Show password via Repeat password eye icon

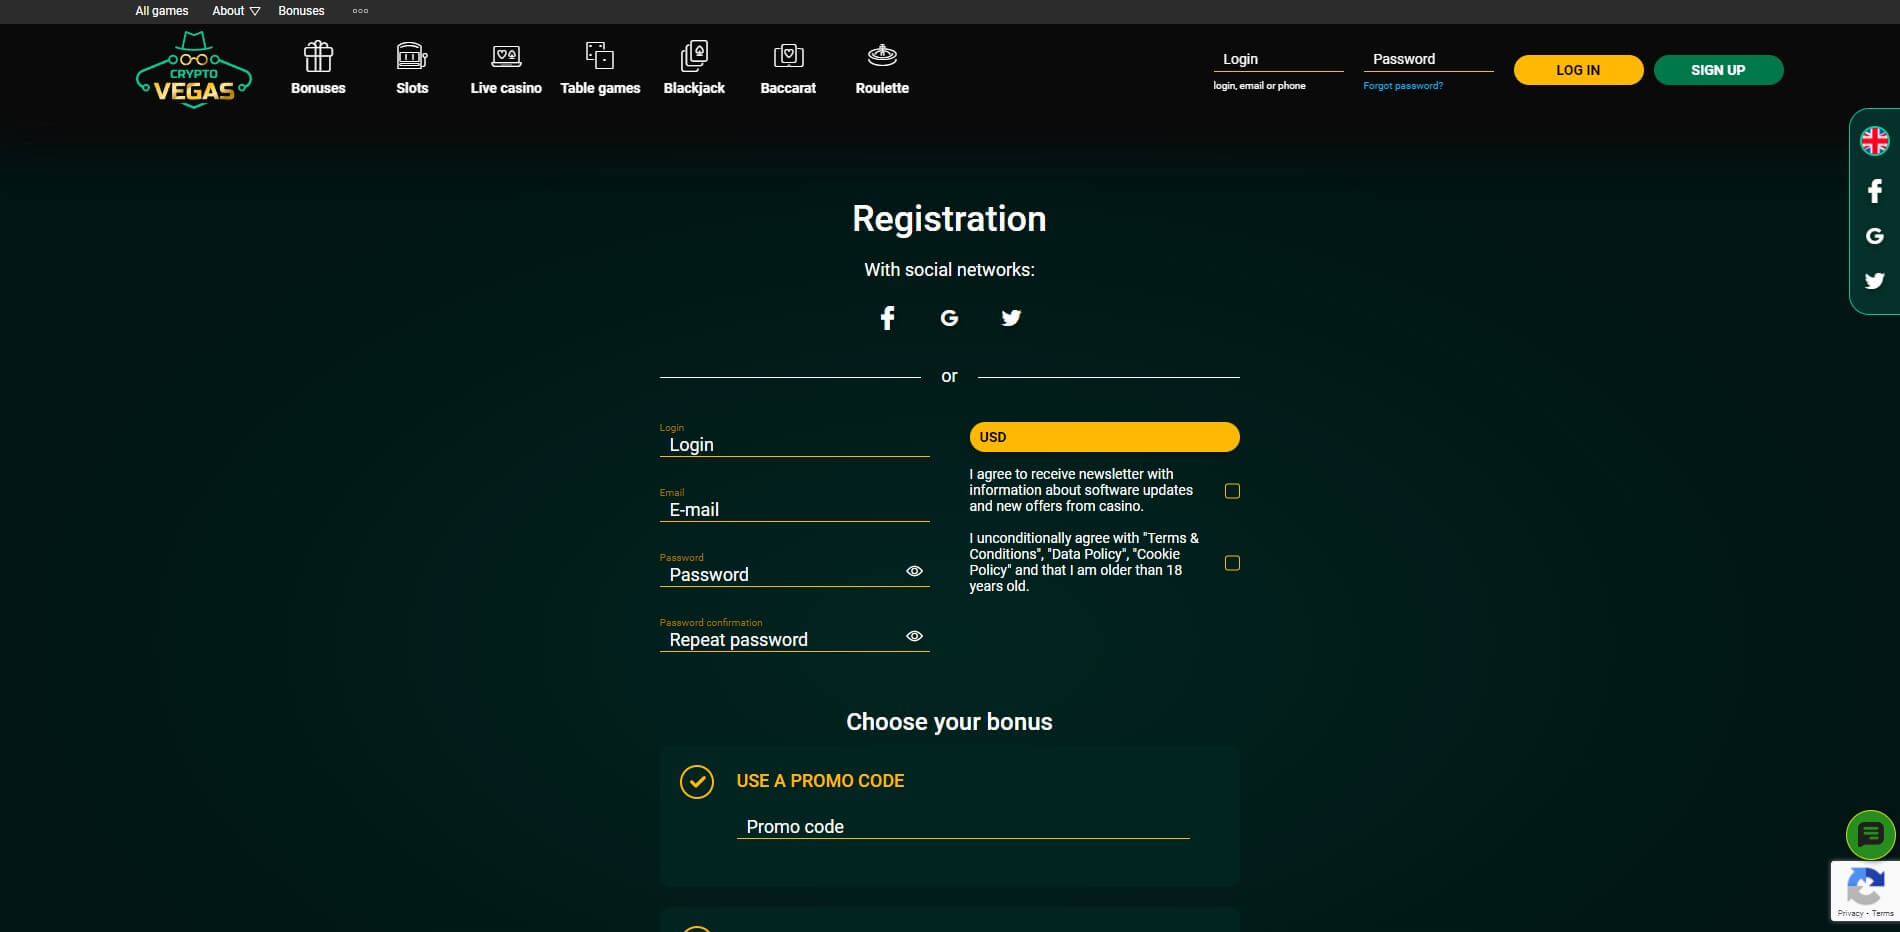click(x=914, y=636)
